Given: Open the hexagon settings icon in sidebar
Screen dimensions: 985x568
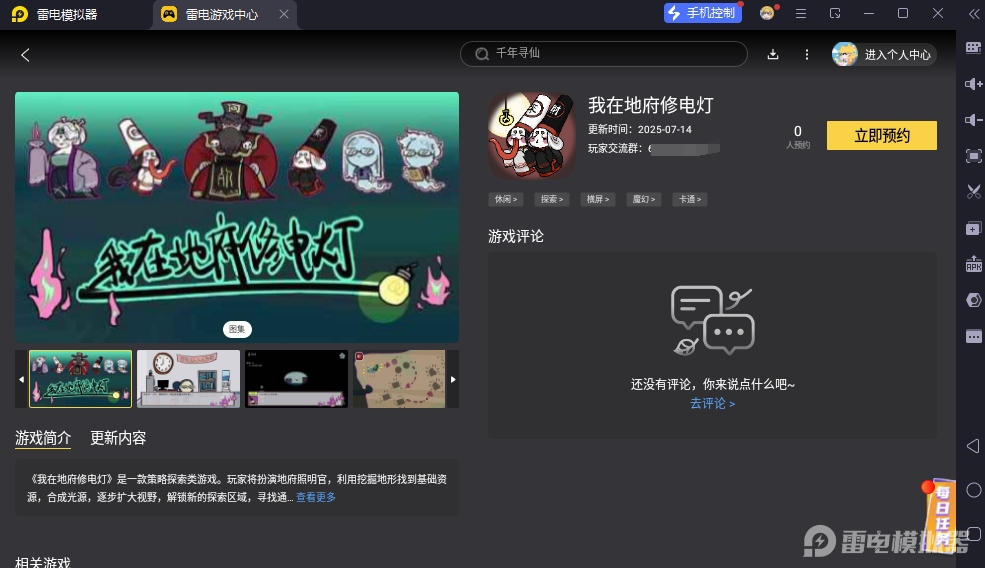Looking at the screenshot, I should point(973,300).
